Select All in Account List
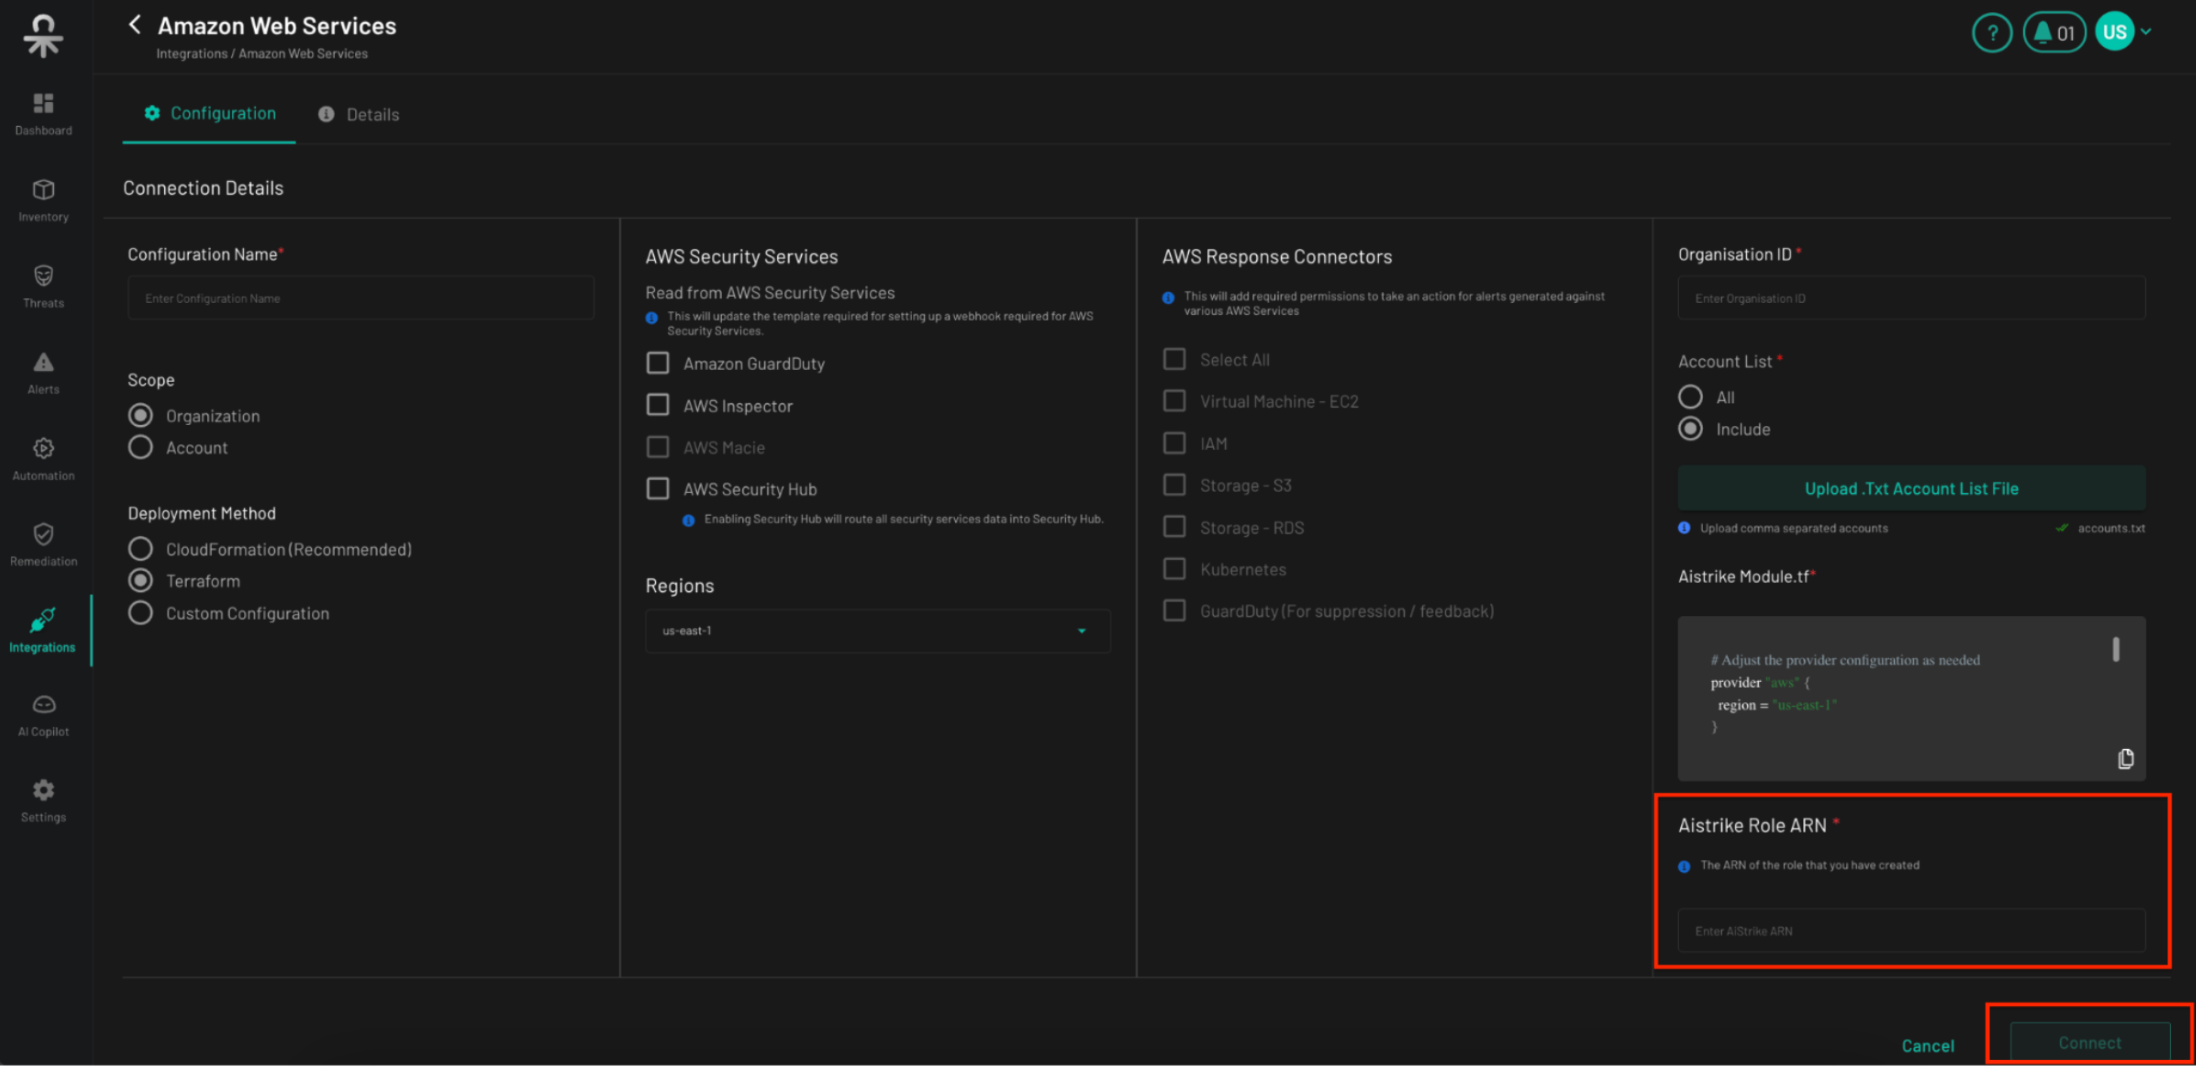Image resolution: width=2196 pixels, height=1066 pixels. (x=1690, y=397)
